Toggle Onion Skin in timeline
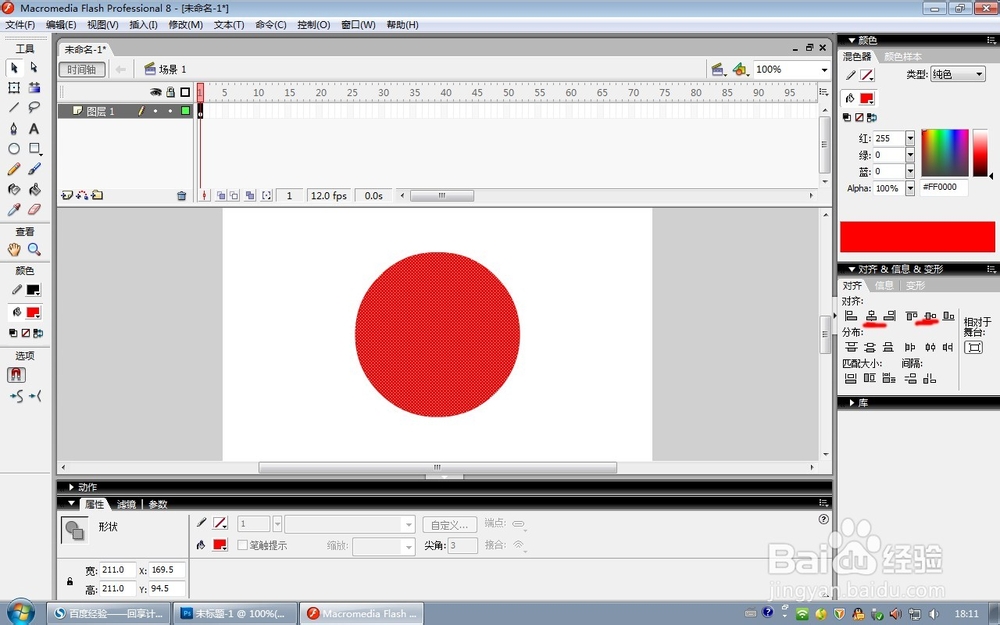 coord(221,196)
